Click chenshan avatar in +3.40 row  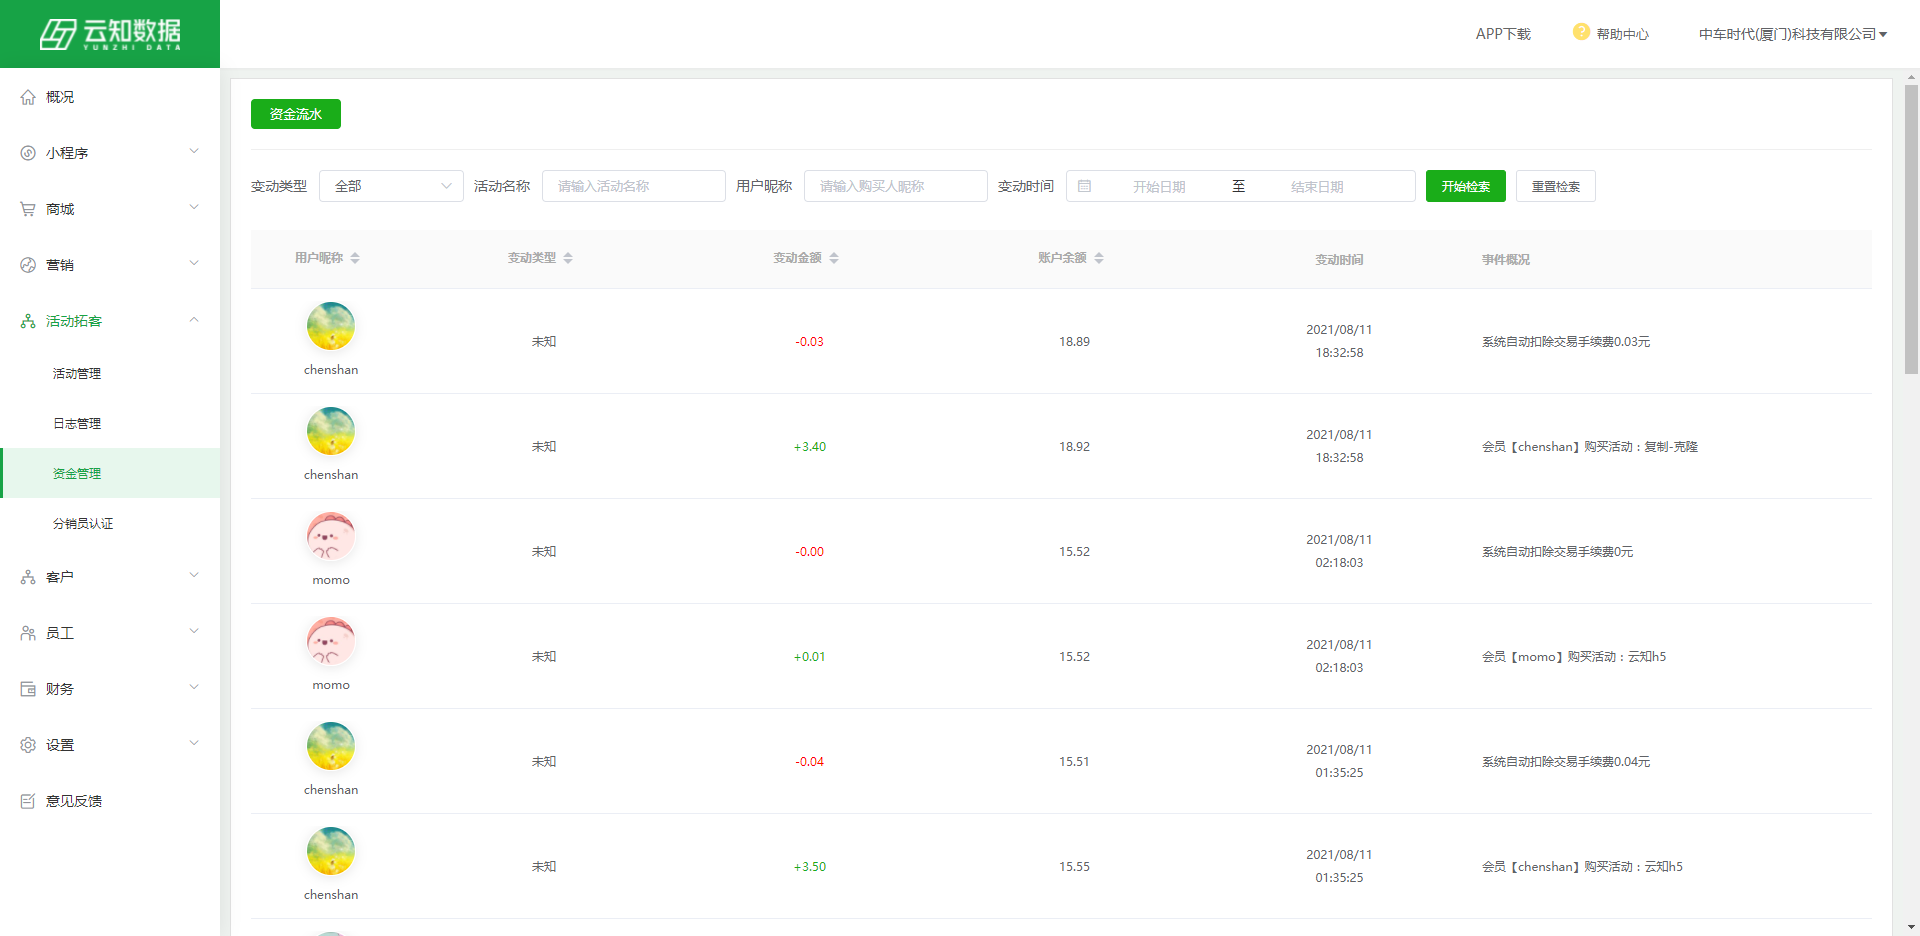331,431
